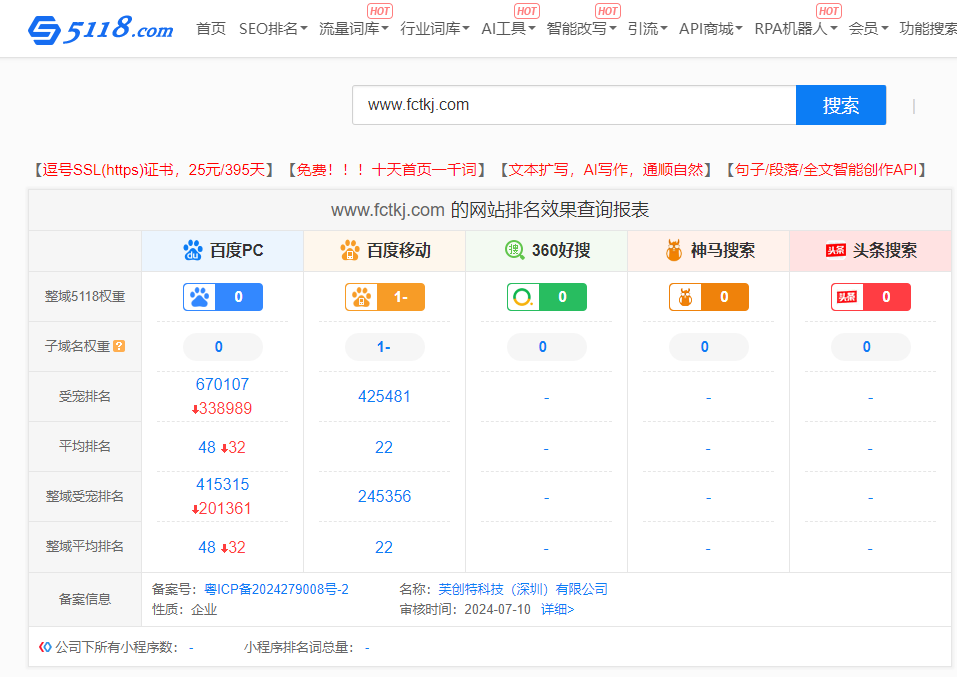This screenshot has width=957, height=677.
Task: Expand the RPA机器人 dropdown menu
Action: 795,29
